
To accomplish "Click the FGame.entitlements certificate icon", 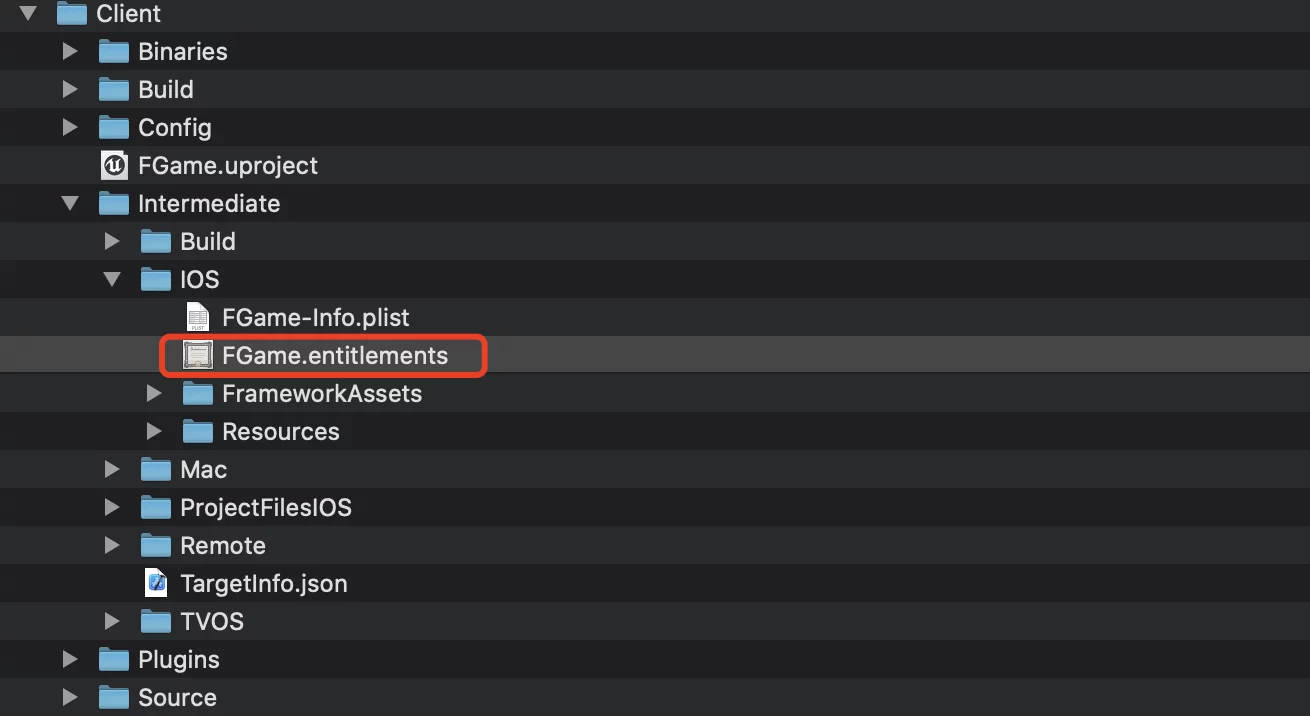I will [198, 355].
